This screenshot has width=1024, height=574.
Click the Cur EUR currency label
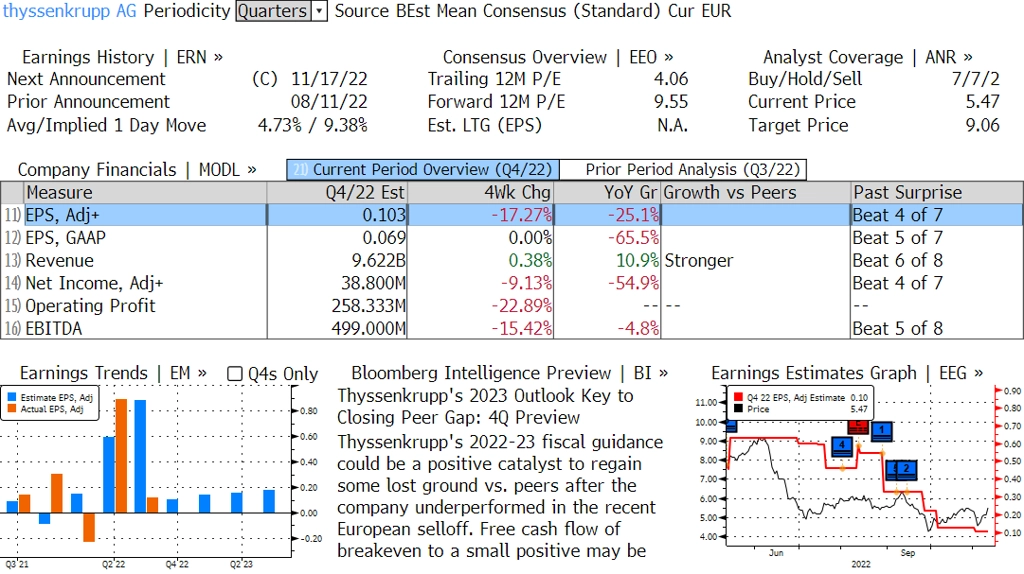[x=699, y=11]
